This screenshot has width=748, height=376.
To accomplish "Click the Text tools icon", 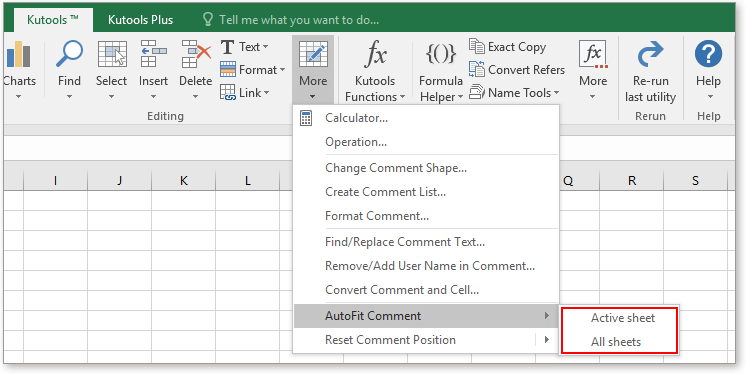I will tap(228, 47).
